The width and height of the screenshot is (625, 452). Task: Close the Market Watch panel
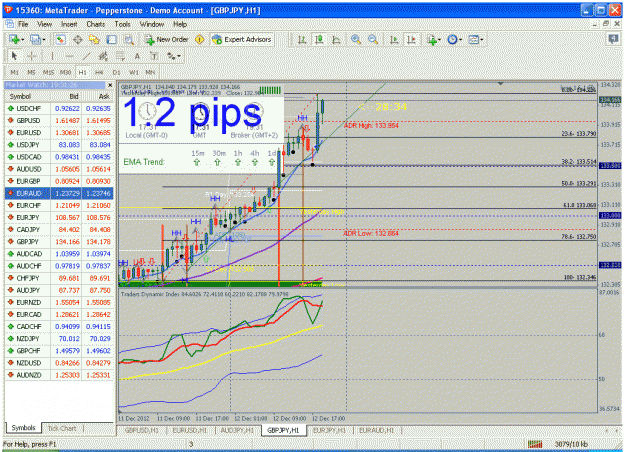(110, 85)
